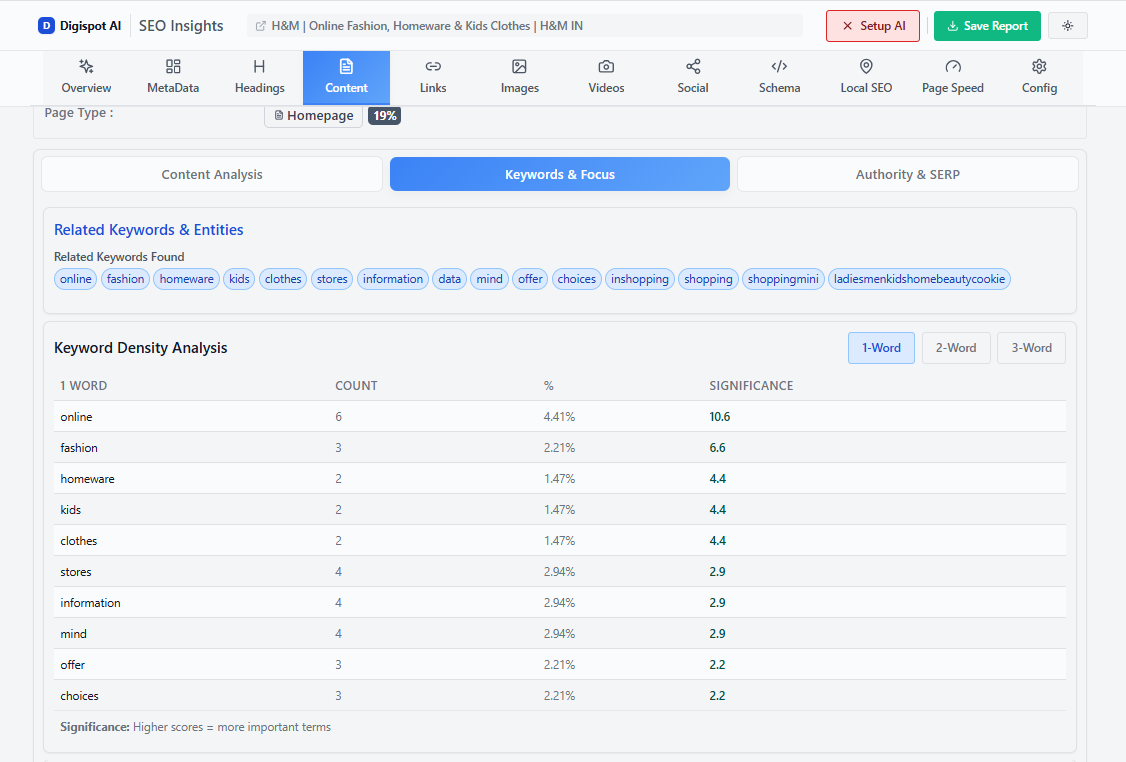Click the 'clothes' keyword chip

(x=283, y=279)
